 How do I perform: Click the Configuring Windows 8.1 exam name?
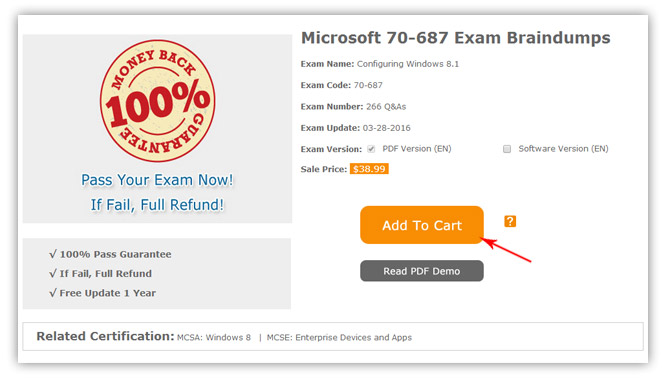pyautogui.click(x=408, y=64)
